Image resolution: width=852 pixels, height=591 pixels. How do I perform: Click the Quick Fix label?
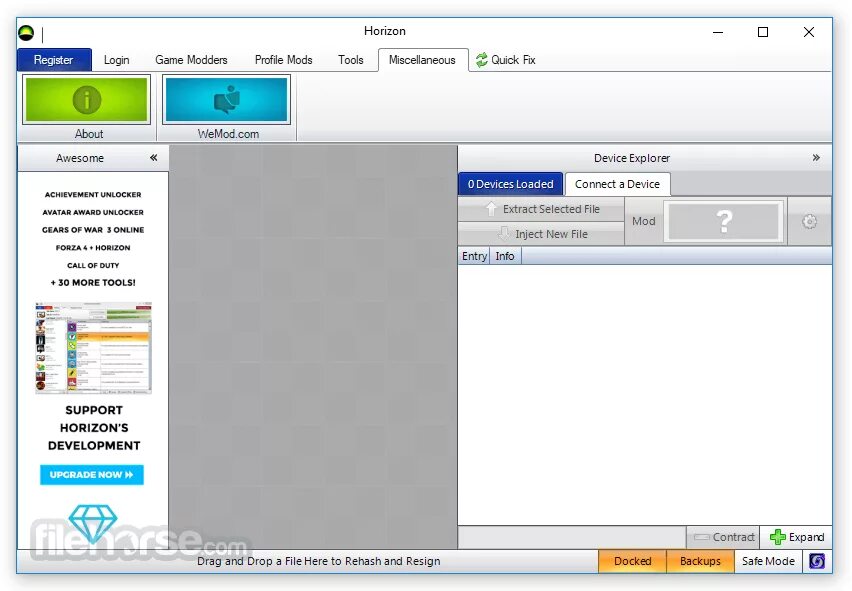tap(513, 60)
